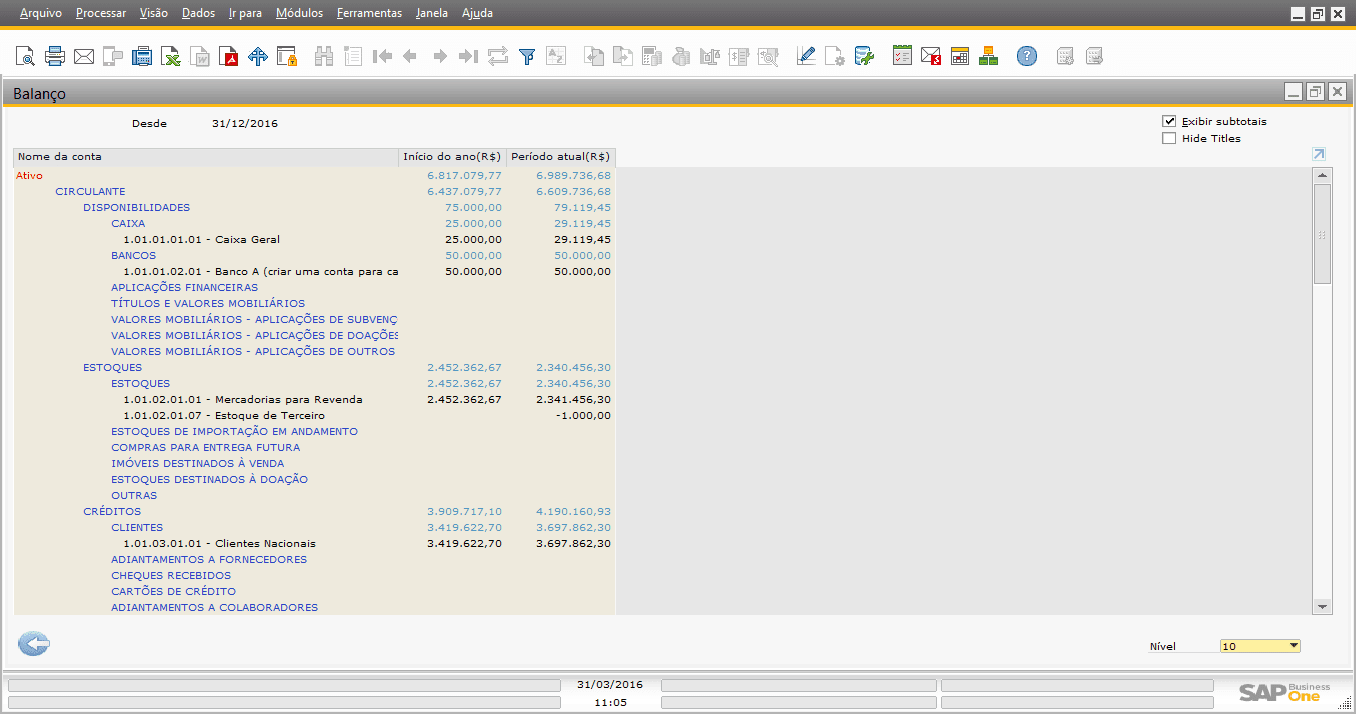
Task: Open the Módulos menu
Action: [x=299, y=13]
